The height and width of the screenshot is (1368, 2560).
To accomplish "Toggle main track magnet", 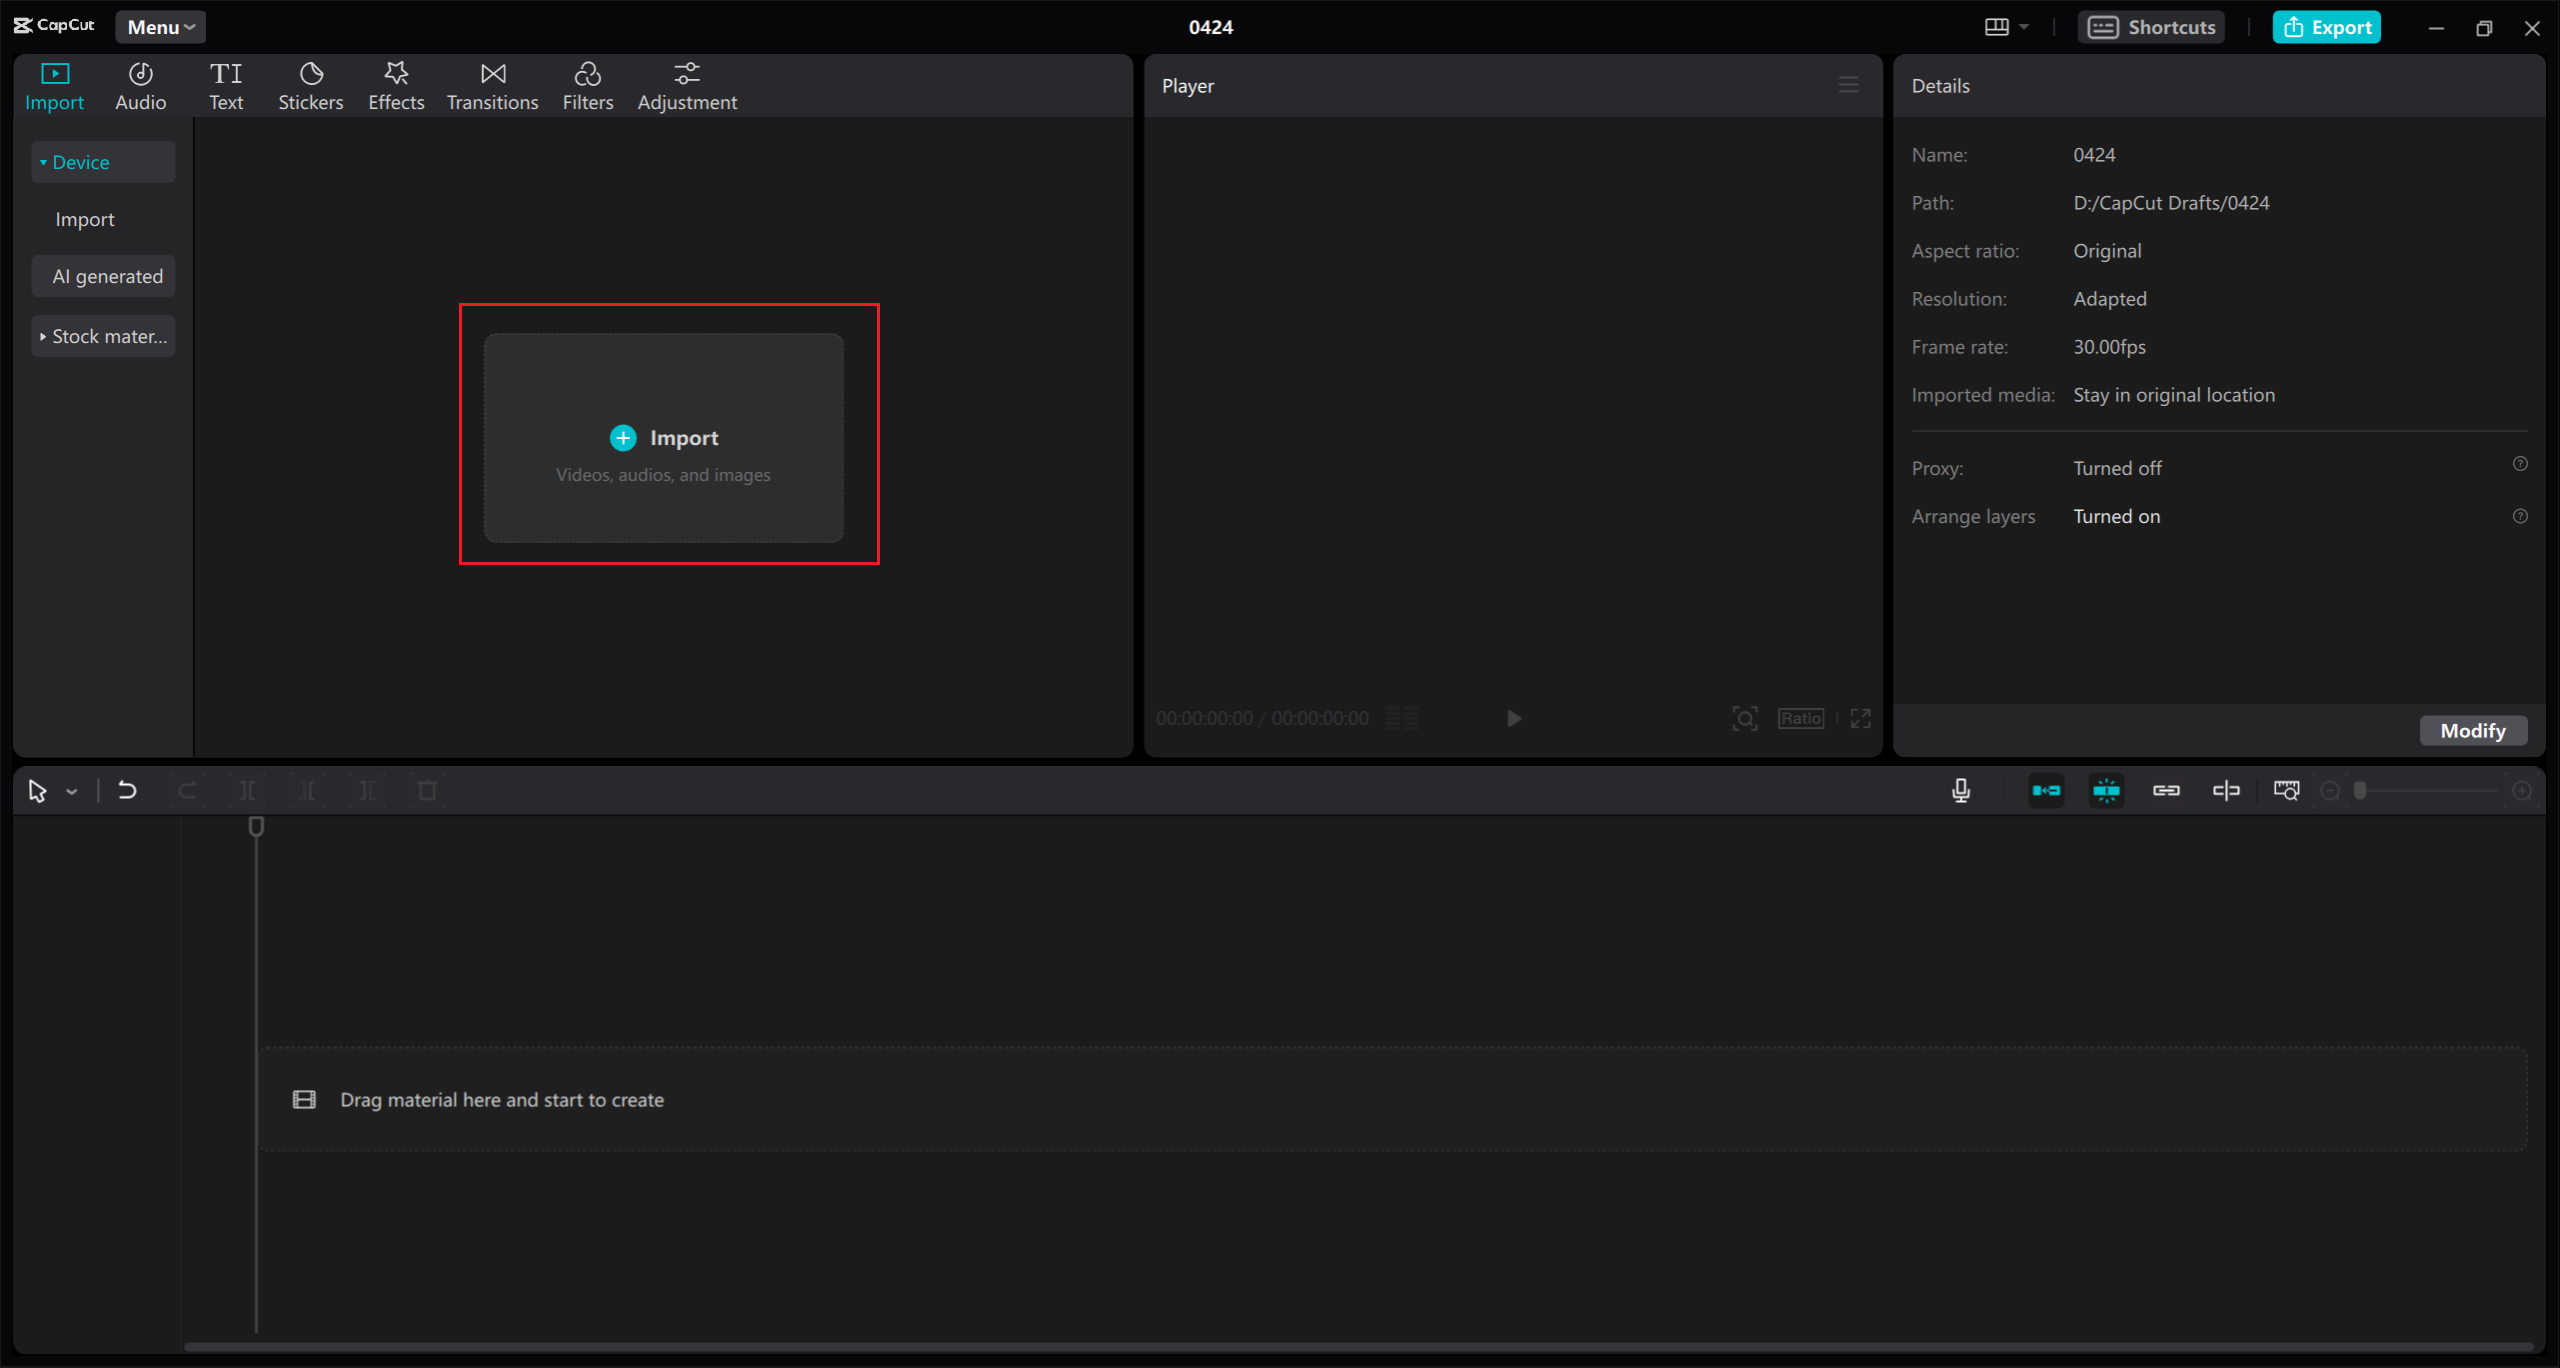I will click(x=2046, y=790).
